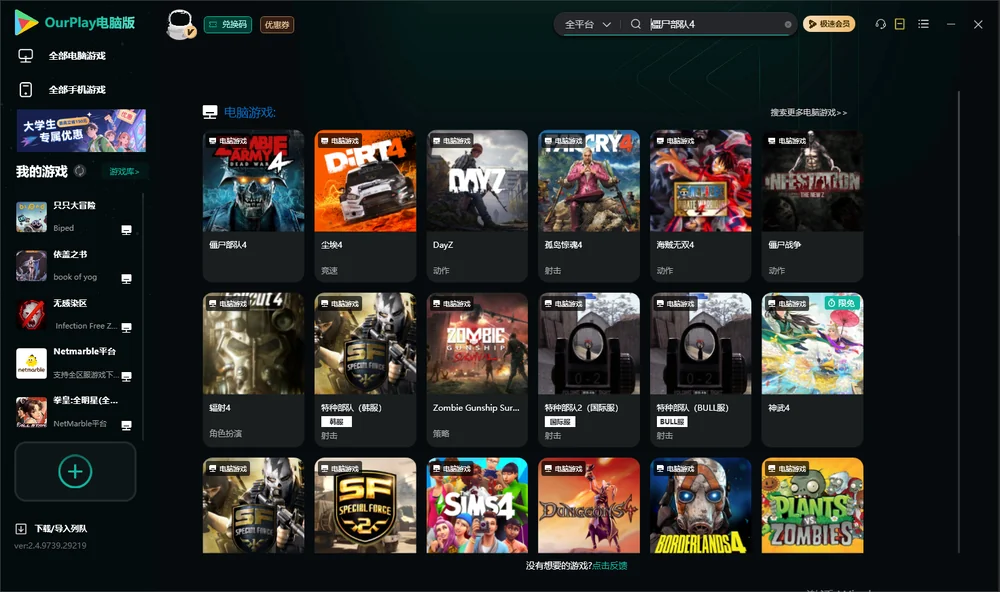Open the 辐射4 Fallout 4 card
The image size is (1000, 592).
(x=253, y=369)
